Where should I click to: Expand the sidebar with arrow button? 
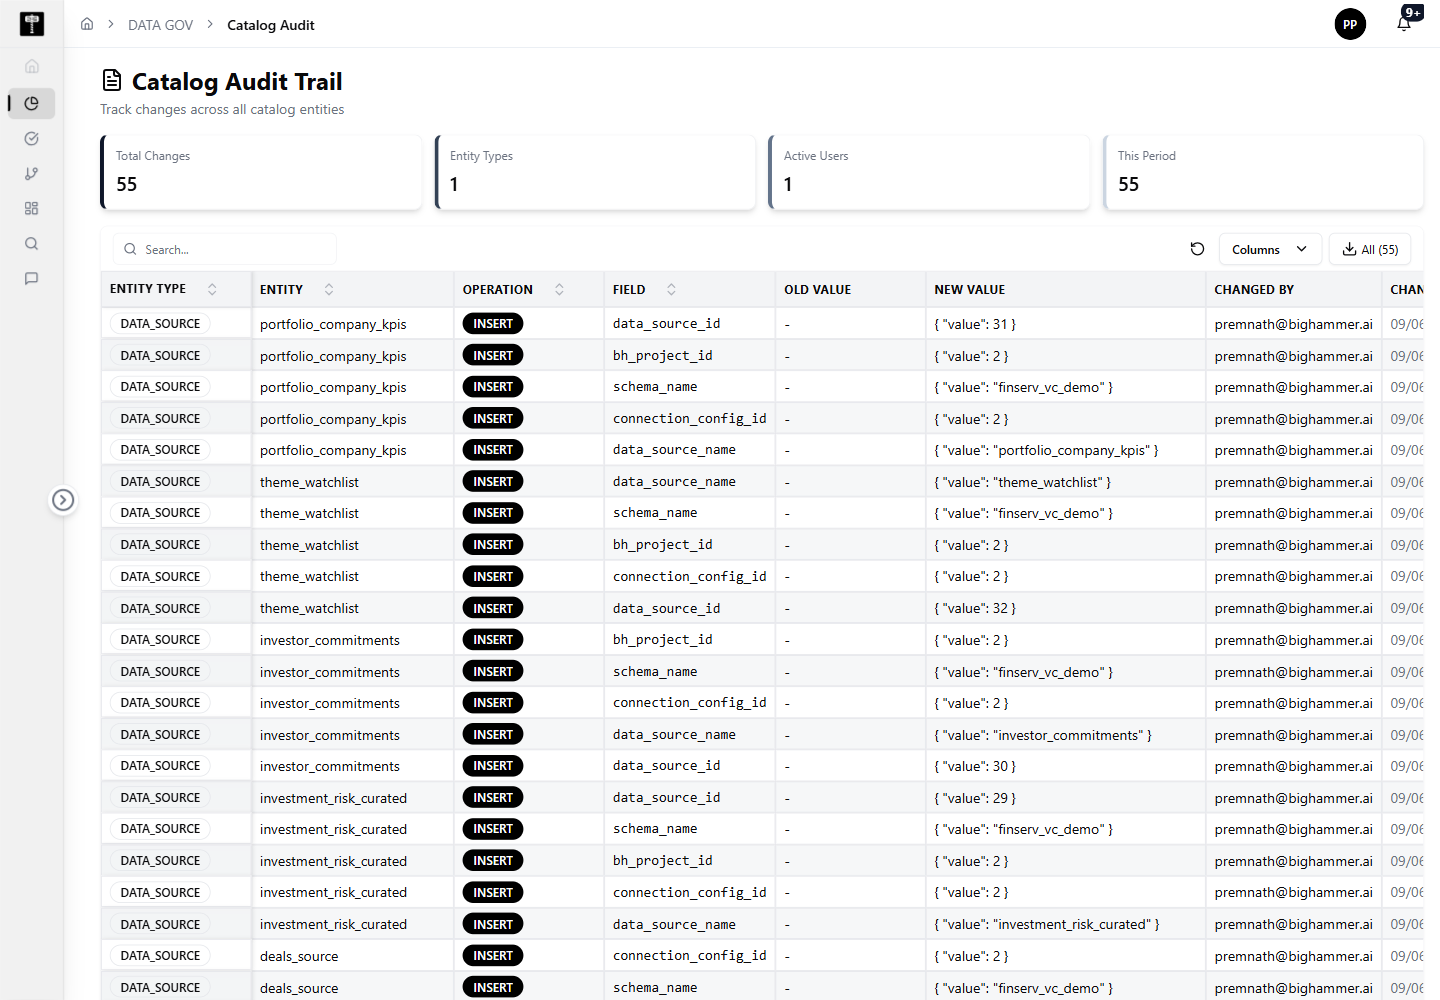coord(63,500)
